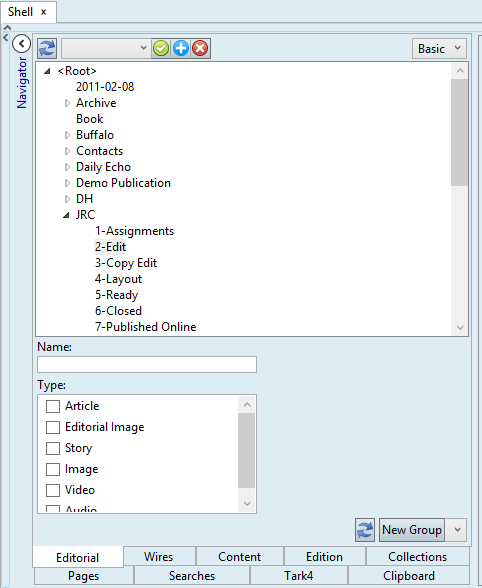Open the Basic dropdown

439,48
